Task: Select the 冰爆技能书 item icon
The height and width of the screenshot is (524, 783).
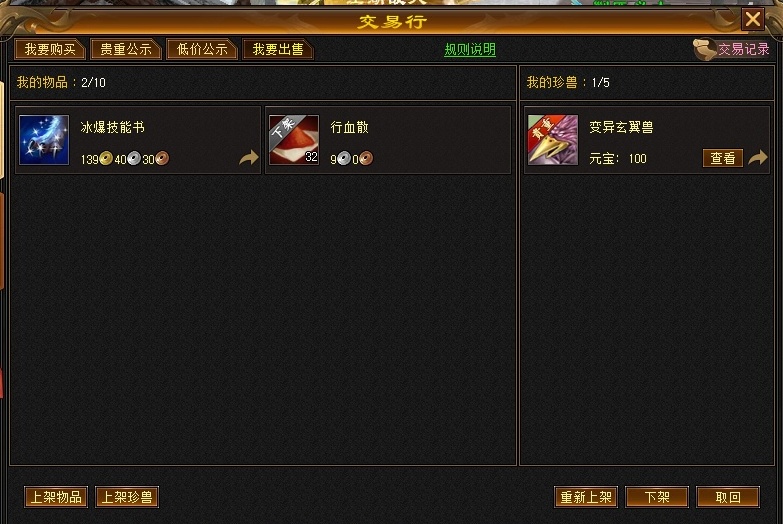Action: 44,140
